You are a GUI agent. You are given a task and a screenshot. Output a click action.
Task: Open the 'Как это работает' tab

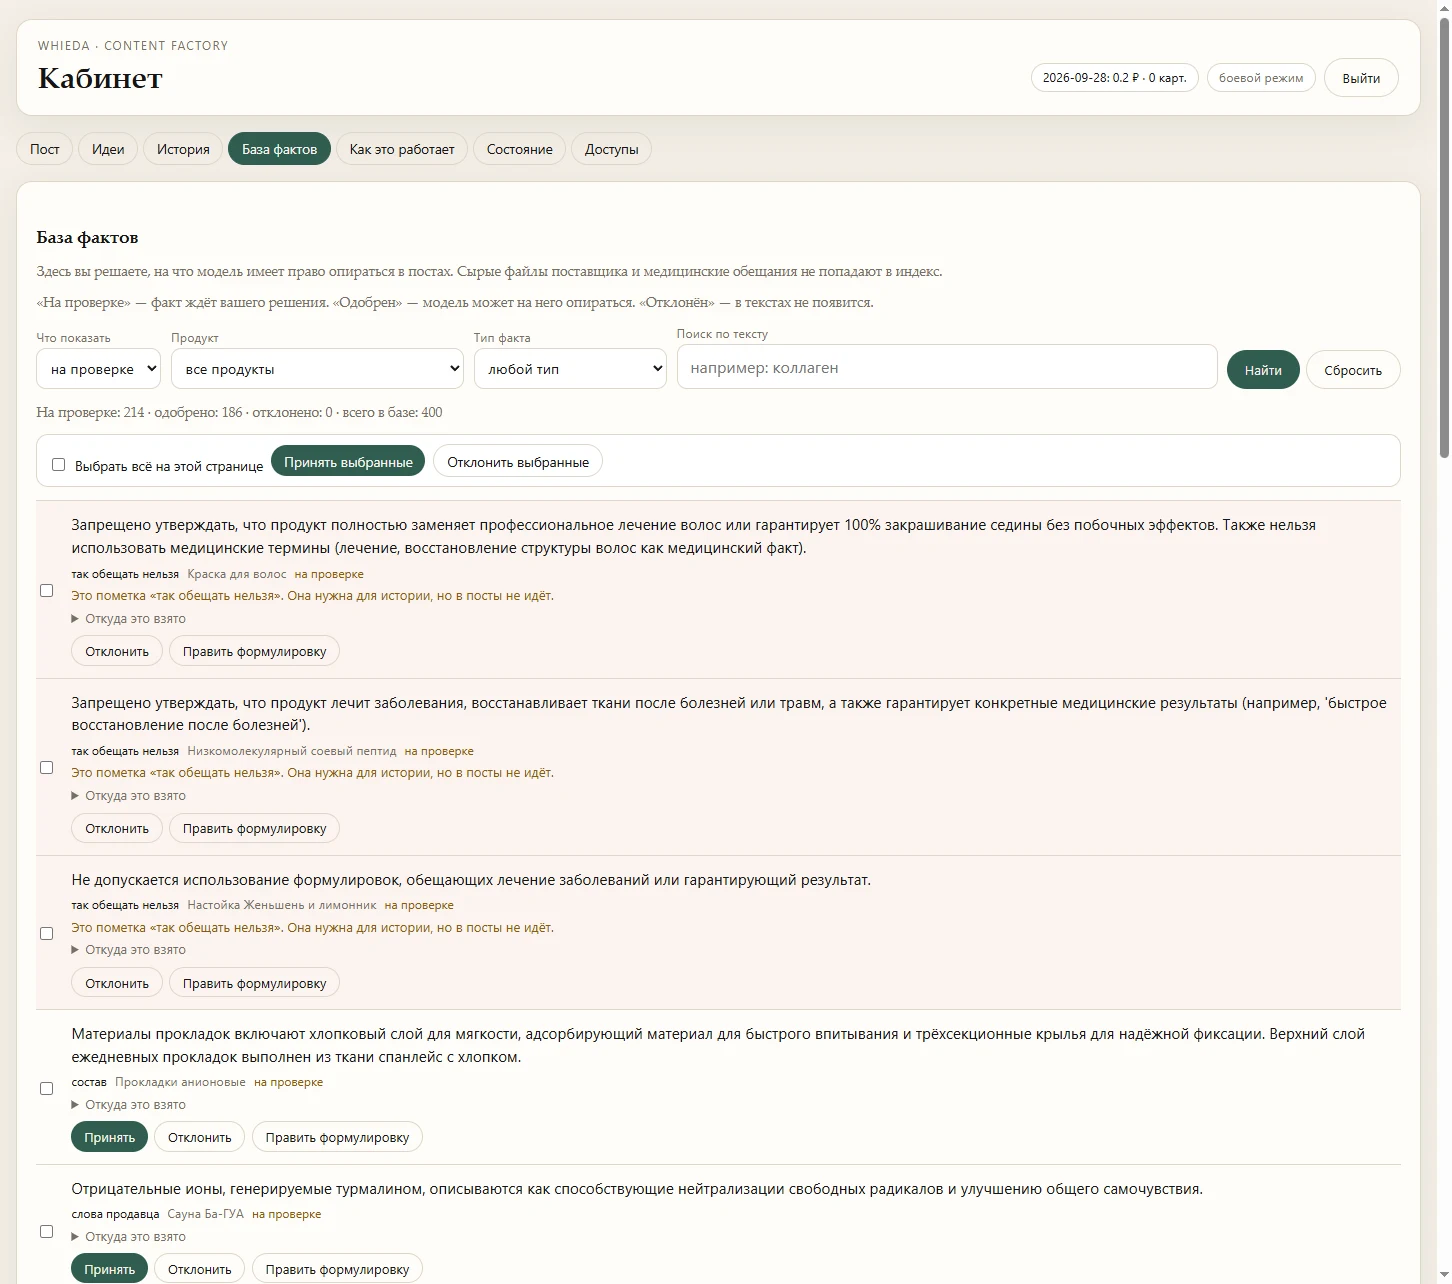pos(402,149)
